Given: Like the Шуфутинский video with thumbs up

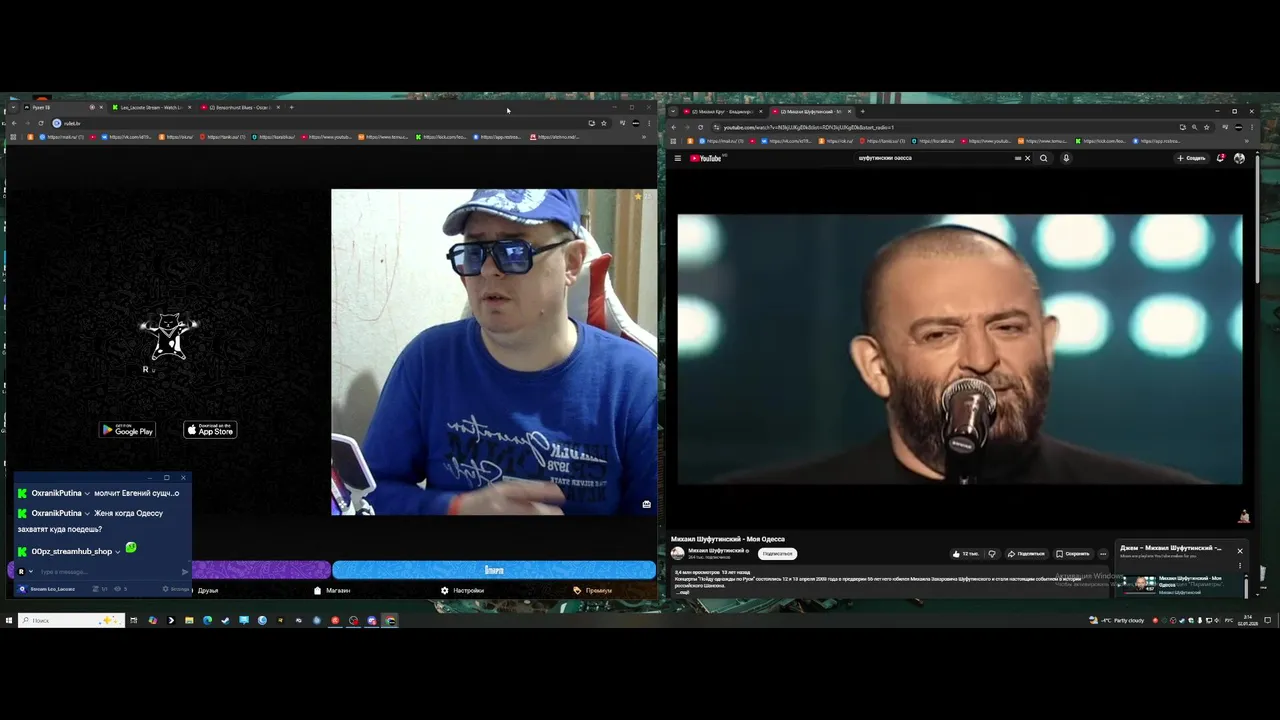Looking at the screenshot, I should pos(966,553).
